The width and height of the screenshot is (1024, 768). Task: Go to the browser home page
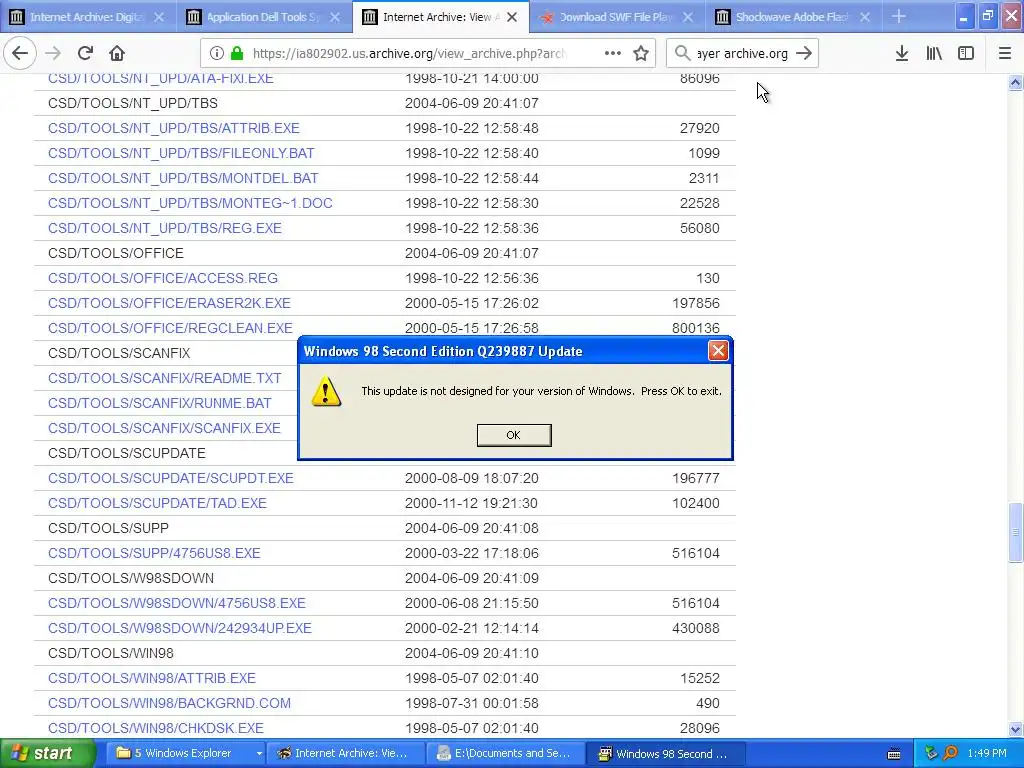coord(117,54)
